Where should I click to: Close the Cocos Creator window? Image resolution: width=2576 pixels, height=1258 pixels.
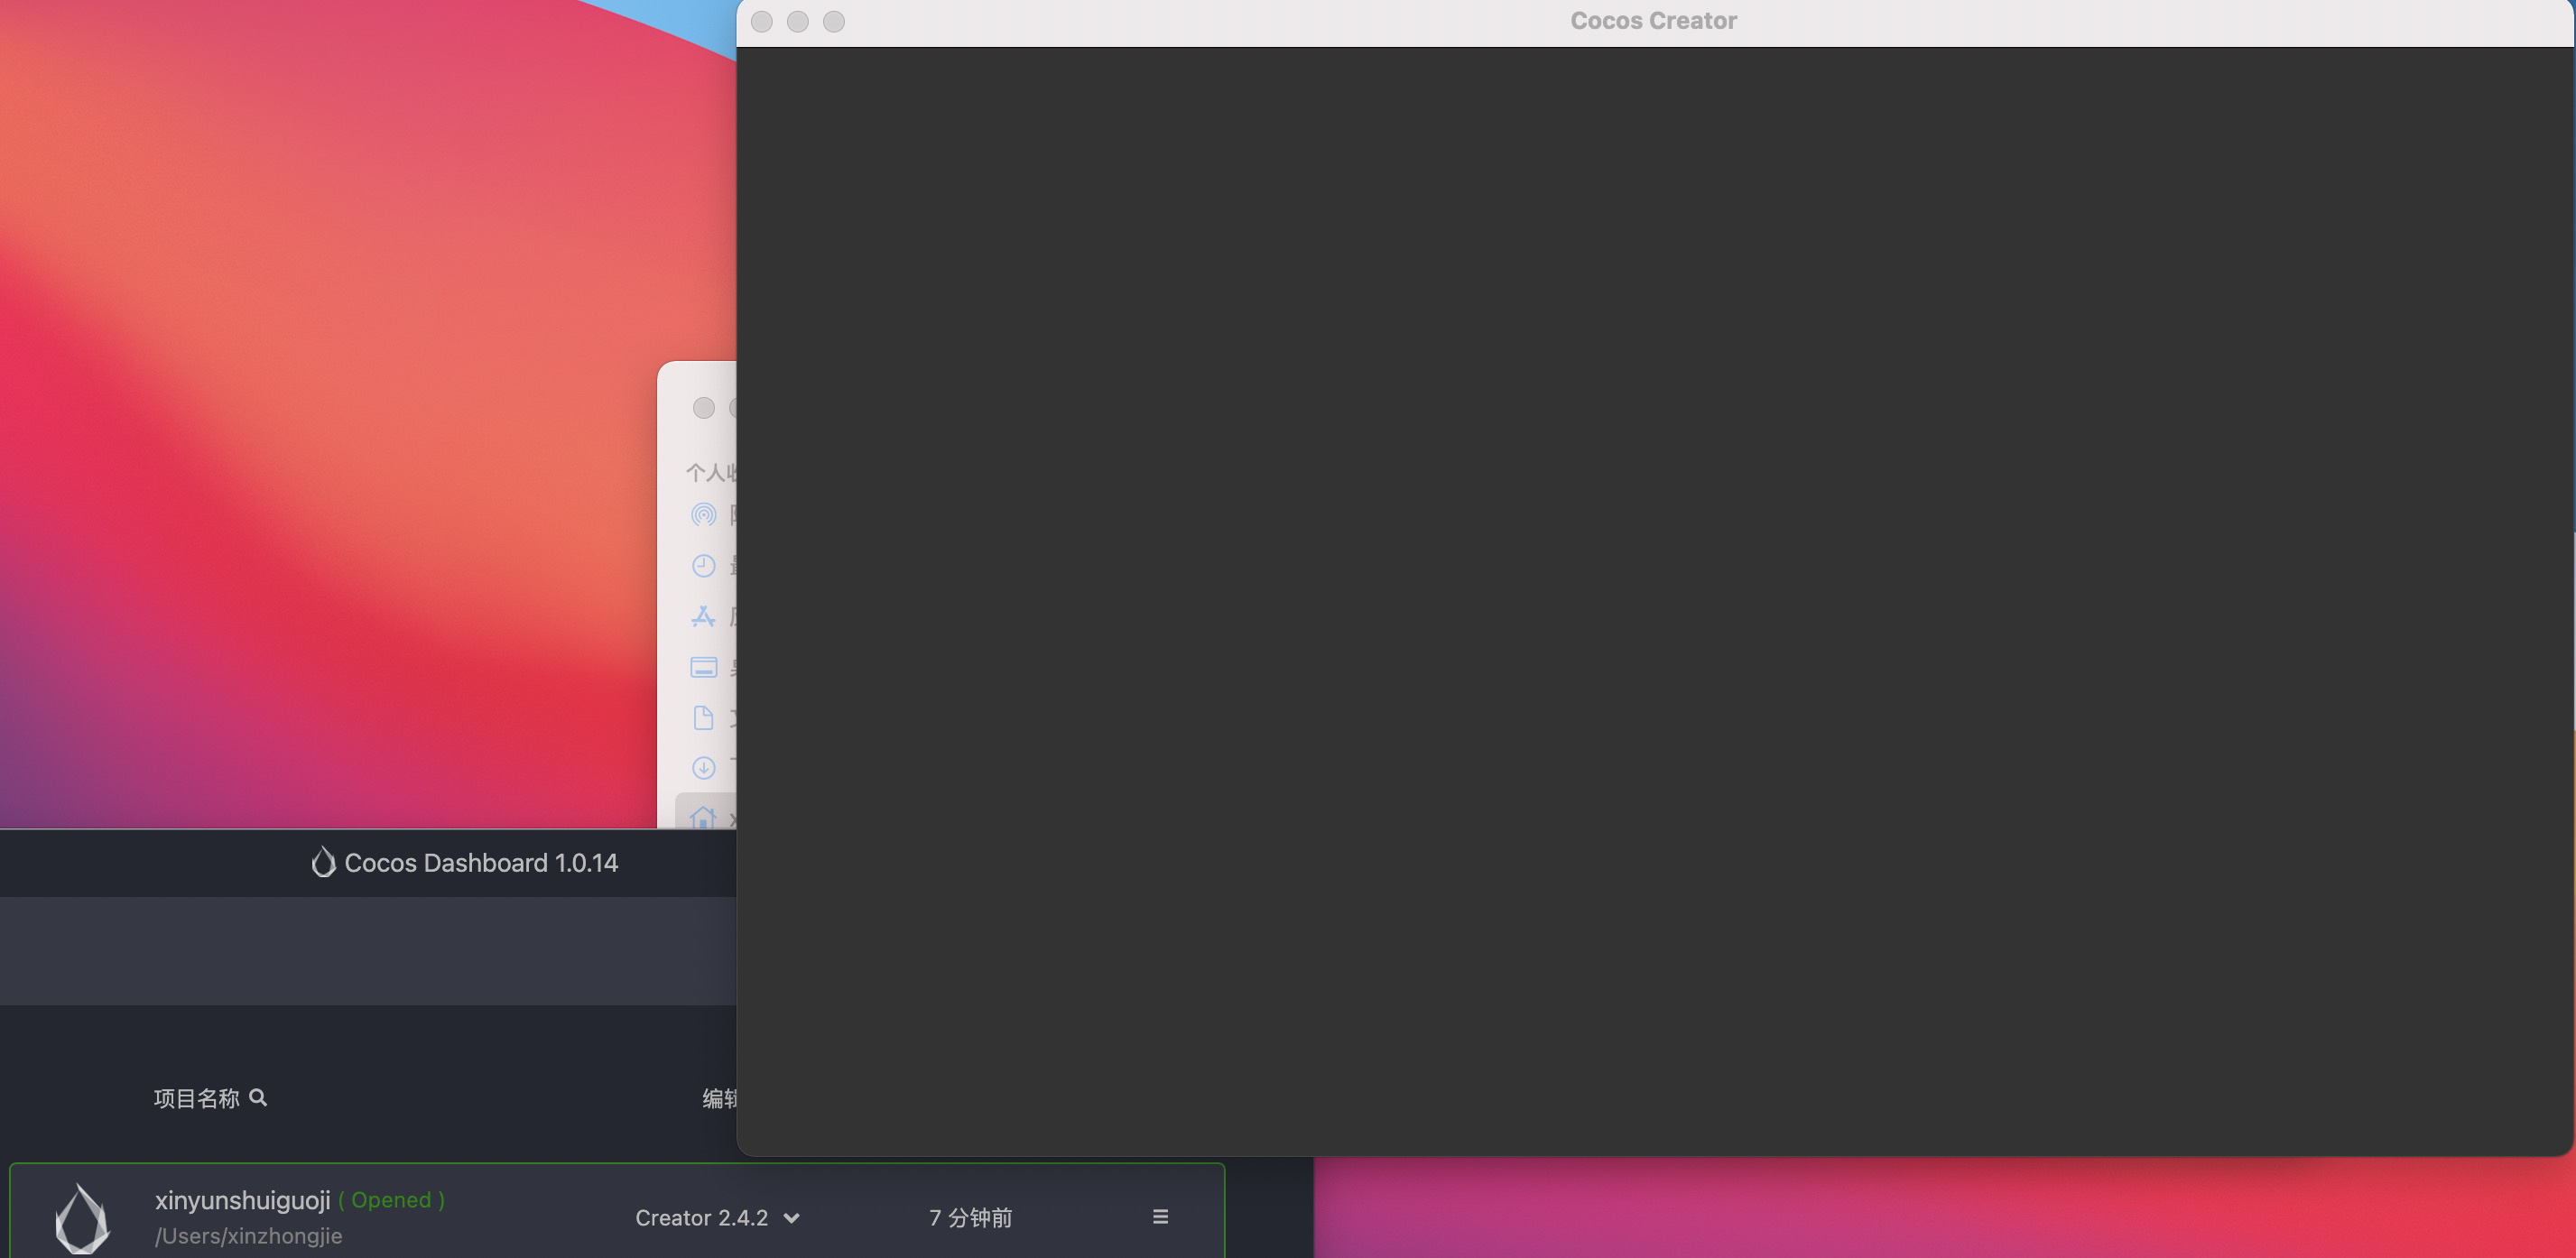762,22
